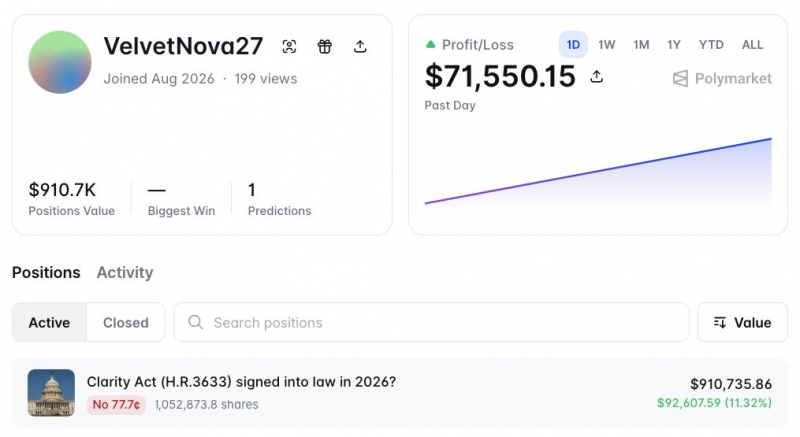800x437 pixels.
Task: Click the scan profile icon beside VelvetNova27
Action: (x=289, y=46)
